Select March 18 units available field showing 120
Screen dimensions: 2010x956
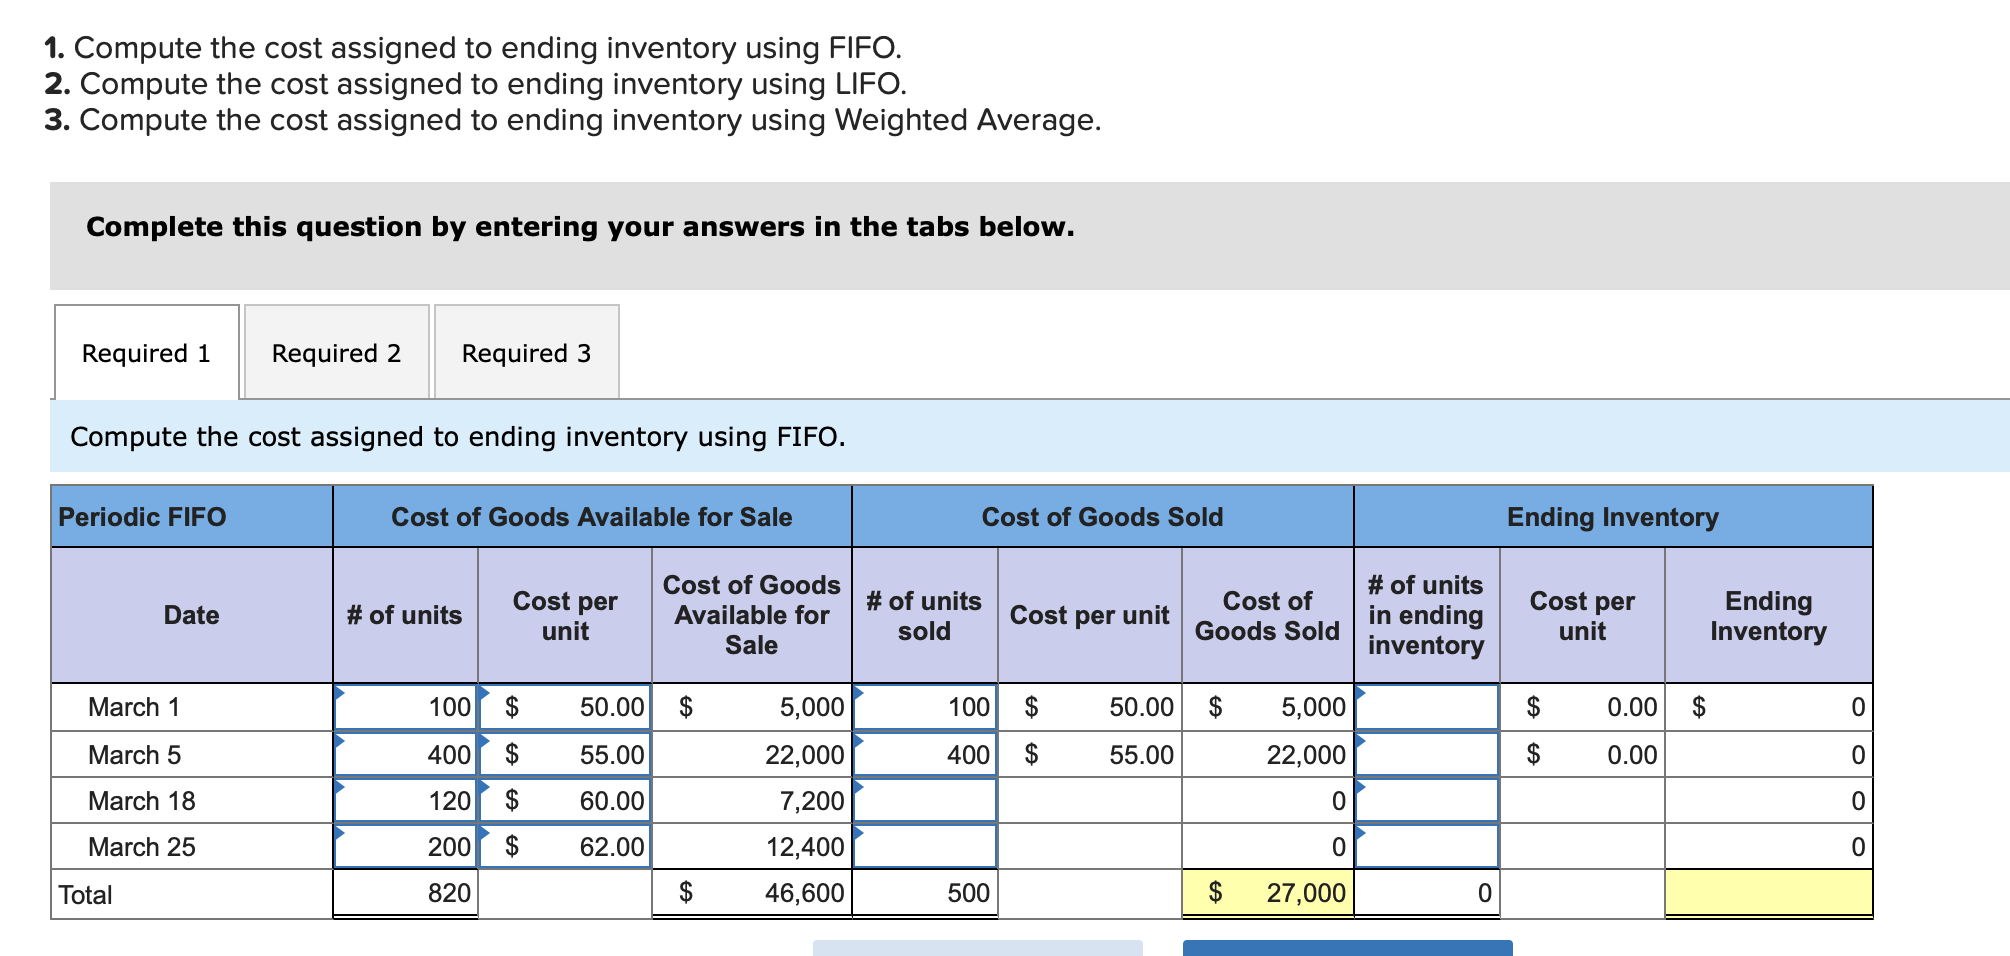click(406, 800)
